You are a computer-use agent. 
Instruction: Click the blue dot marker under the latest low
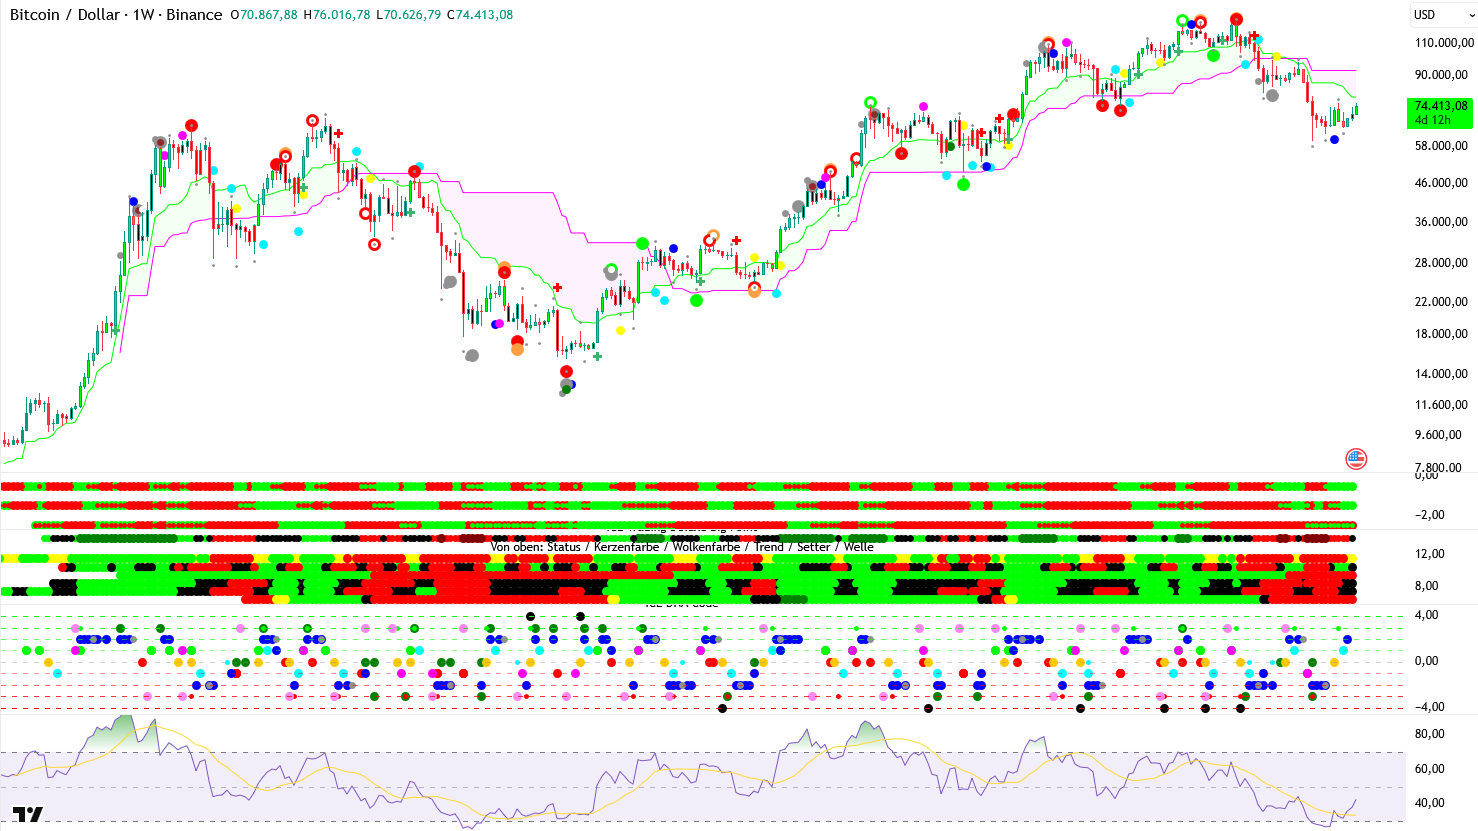tap(1334, 139)
